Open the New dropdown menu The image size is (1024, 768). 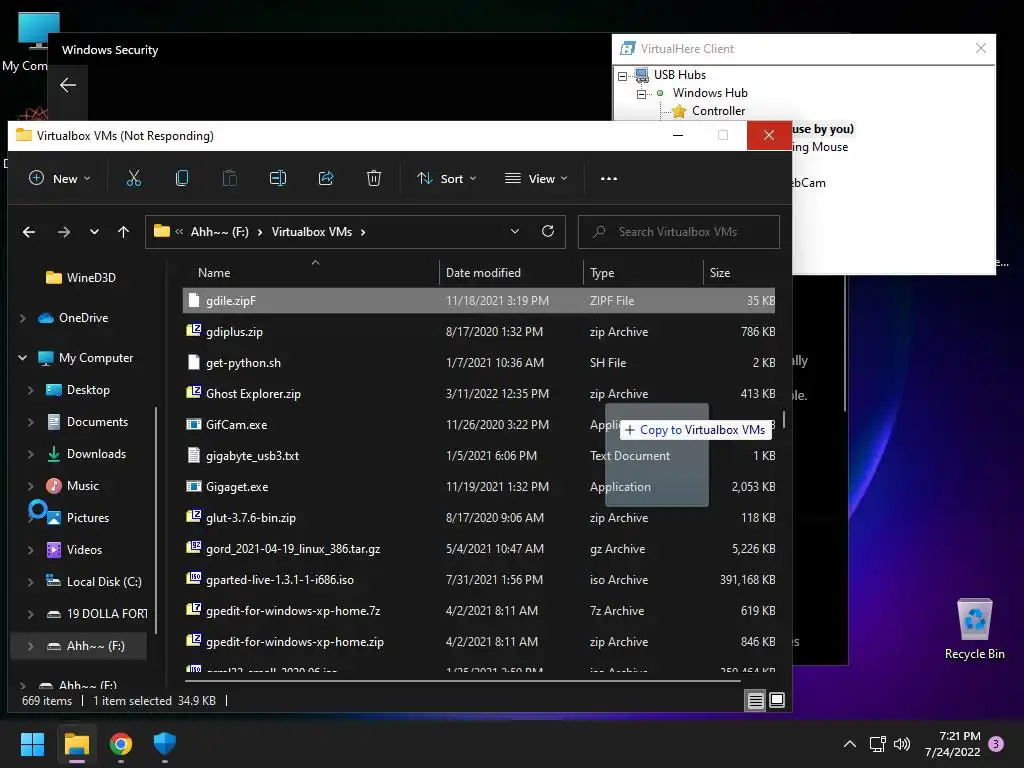click(59, 178)
